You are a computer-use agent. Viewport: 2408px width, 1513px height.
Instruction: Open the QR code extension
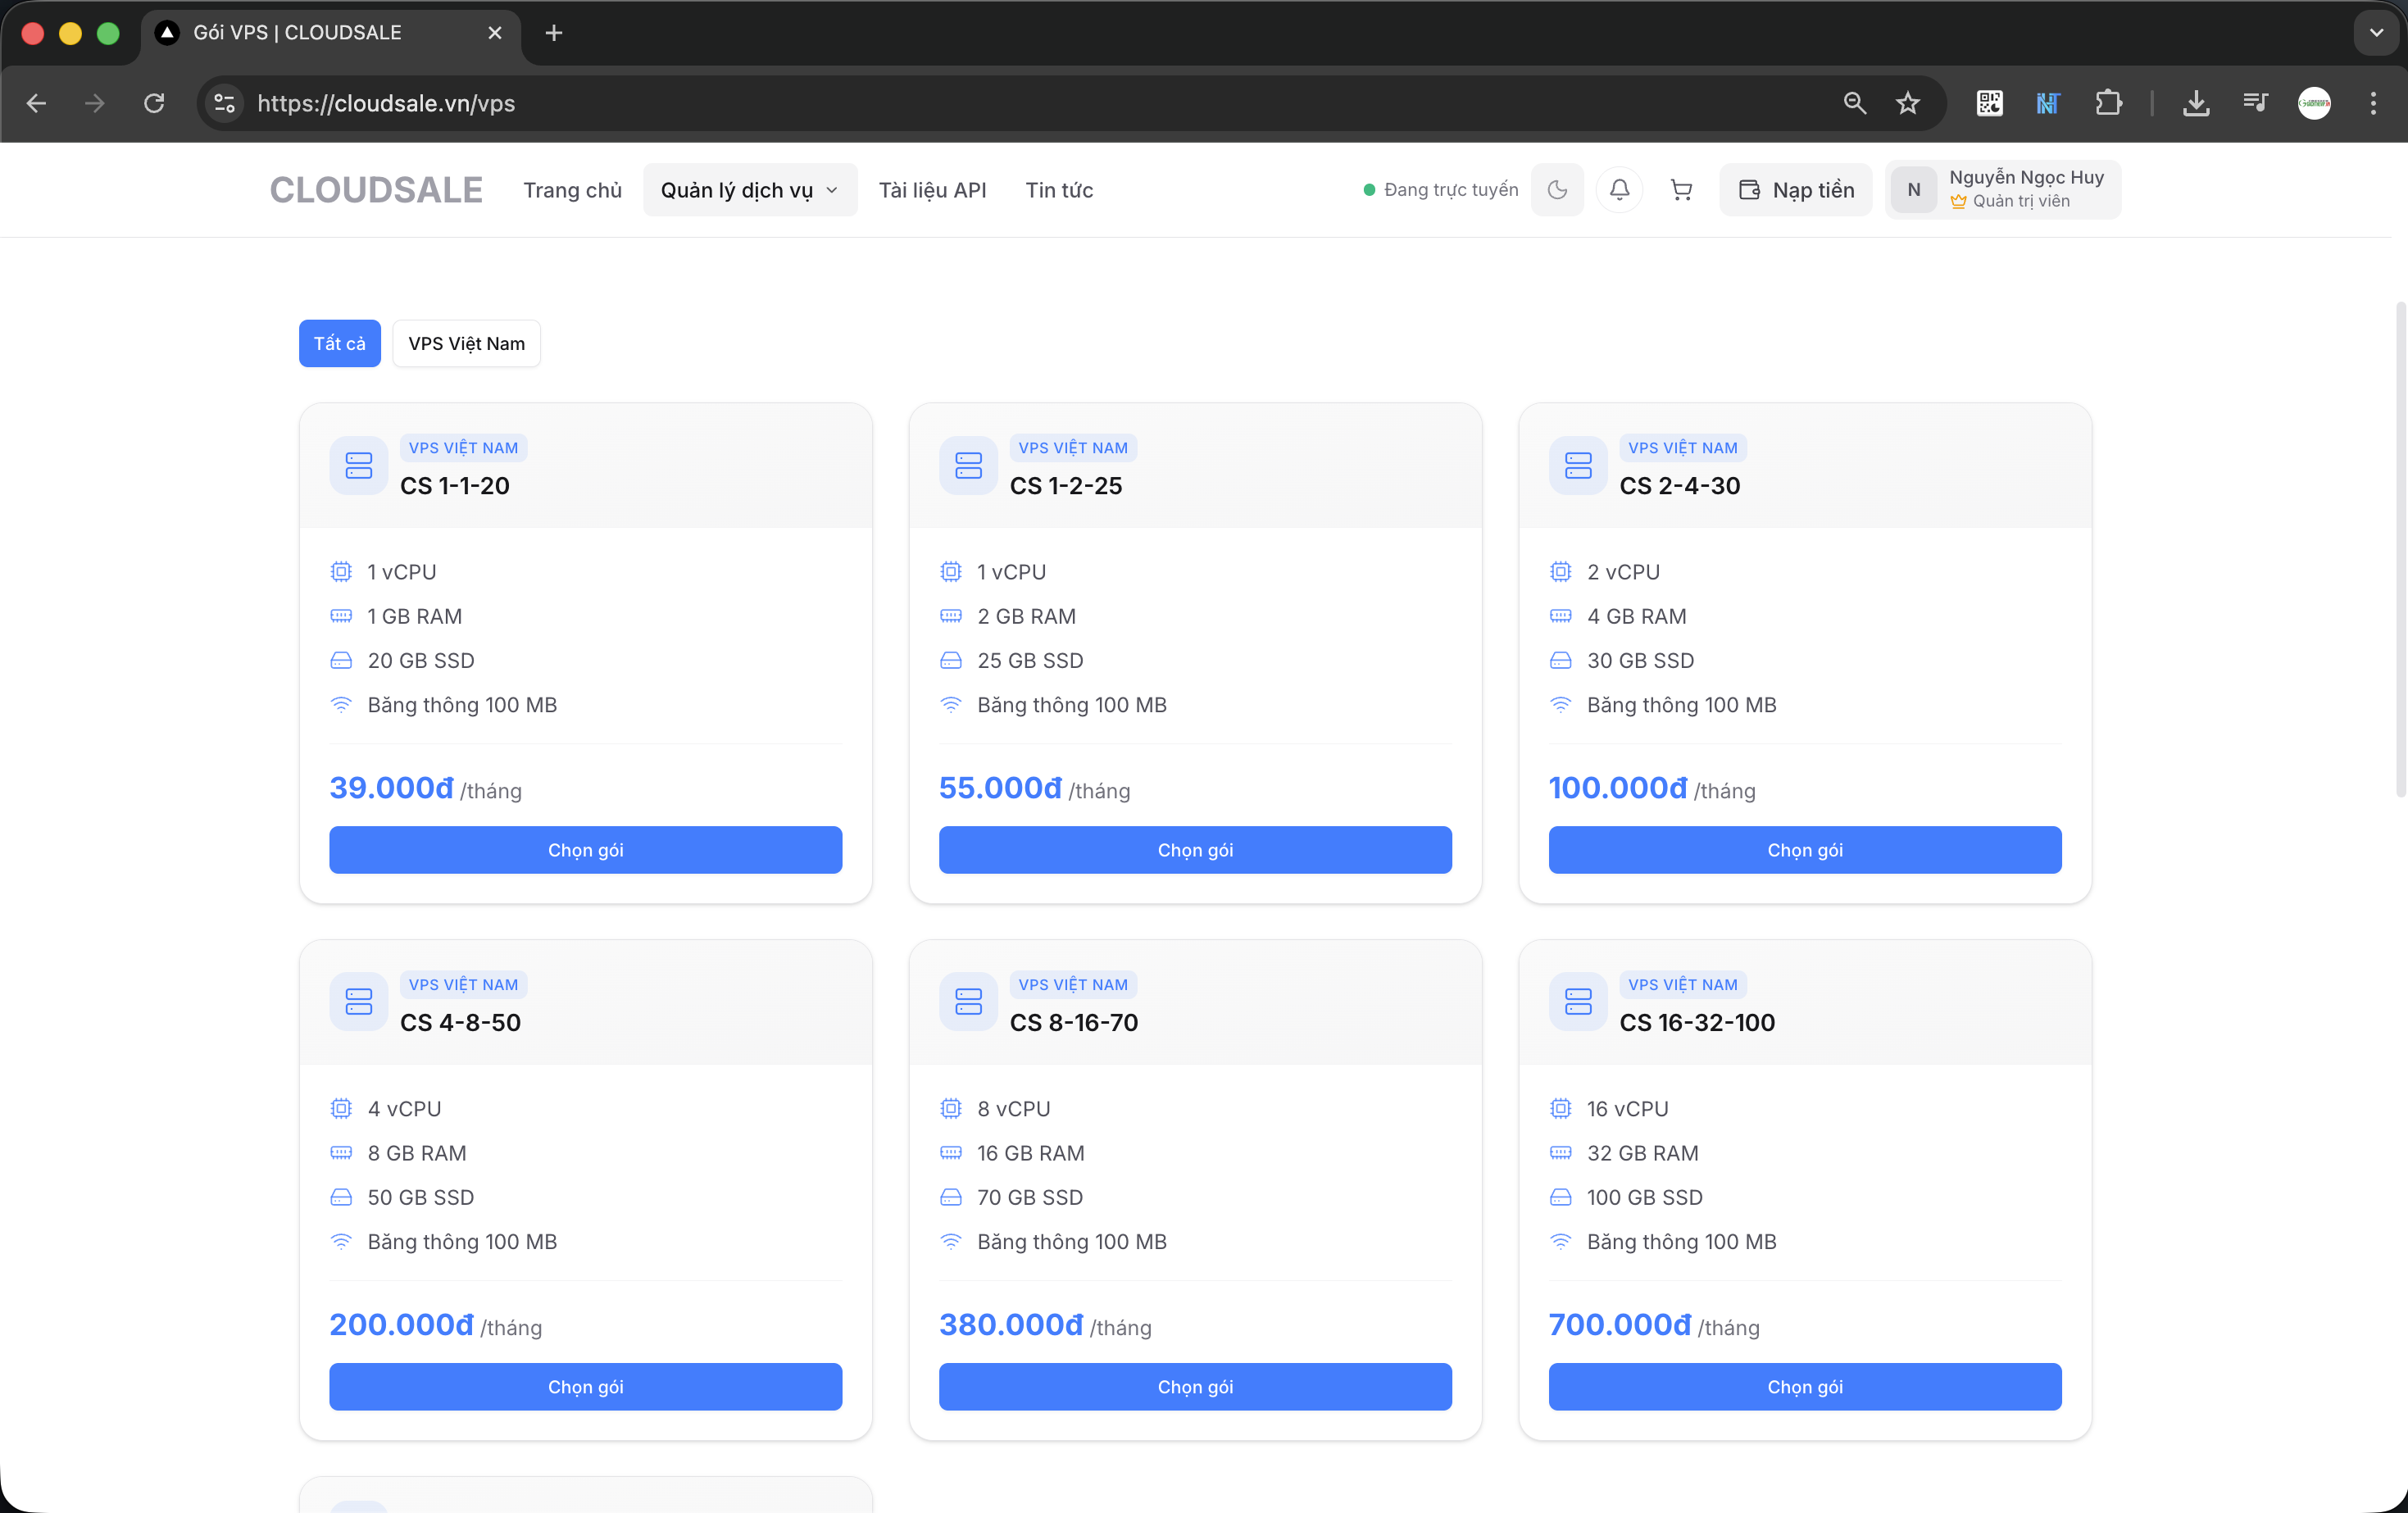click(x=1989, y=103)
